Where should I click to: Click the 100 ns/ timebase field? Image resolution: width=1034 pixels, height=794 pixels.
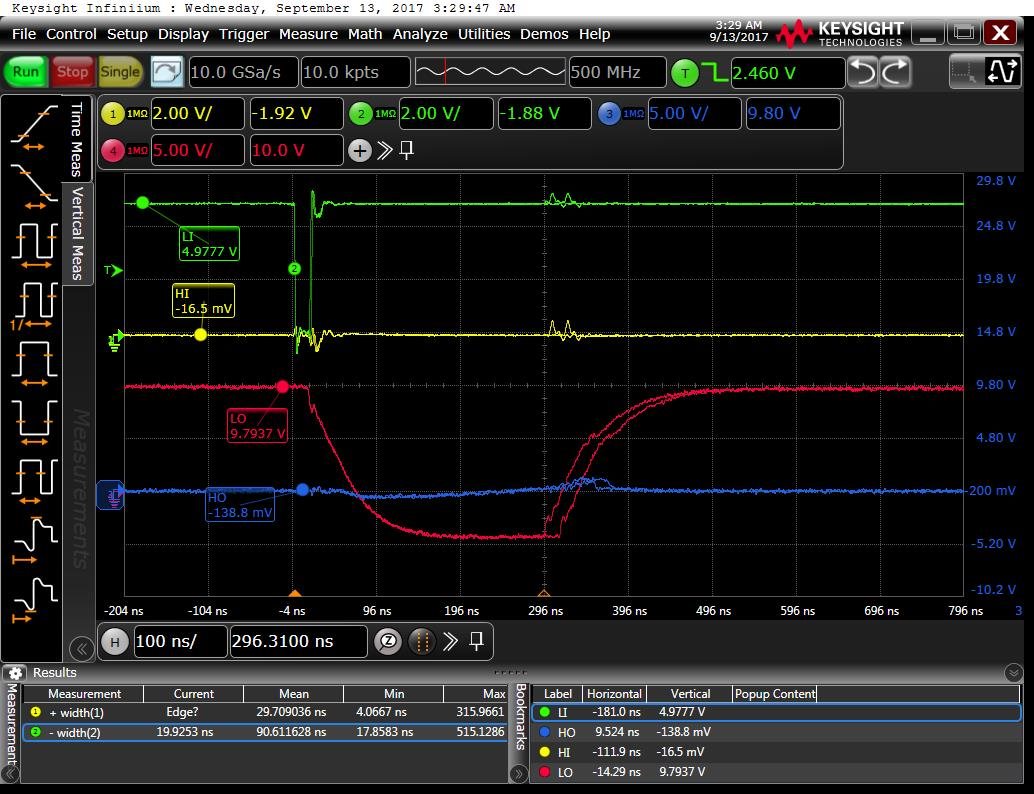(x=180, y=642)
